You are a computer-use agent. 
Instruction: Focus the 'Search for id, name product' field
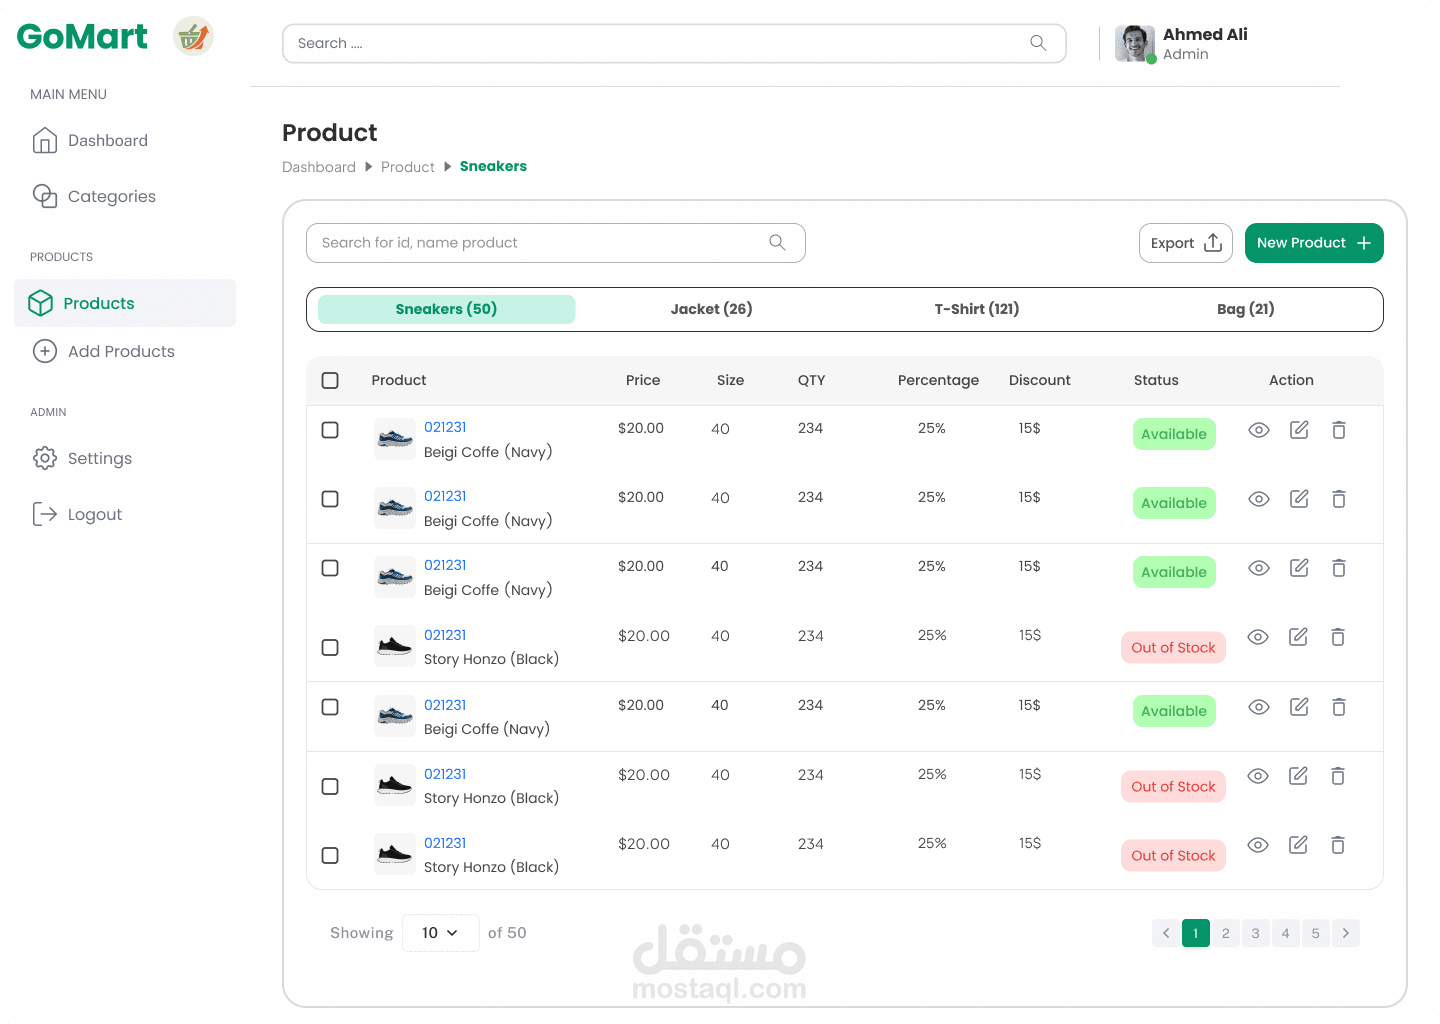coord(556,243)
